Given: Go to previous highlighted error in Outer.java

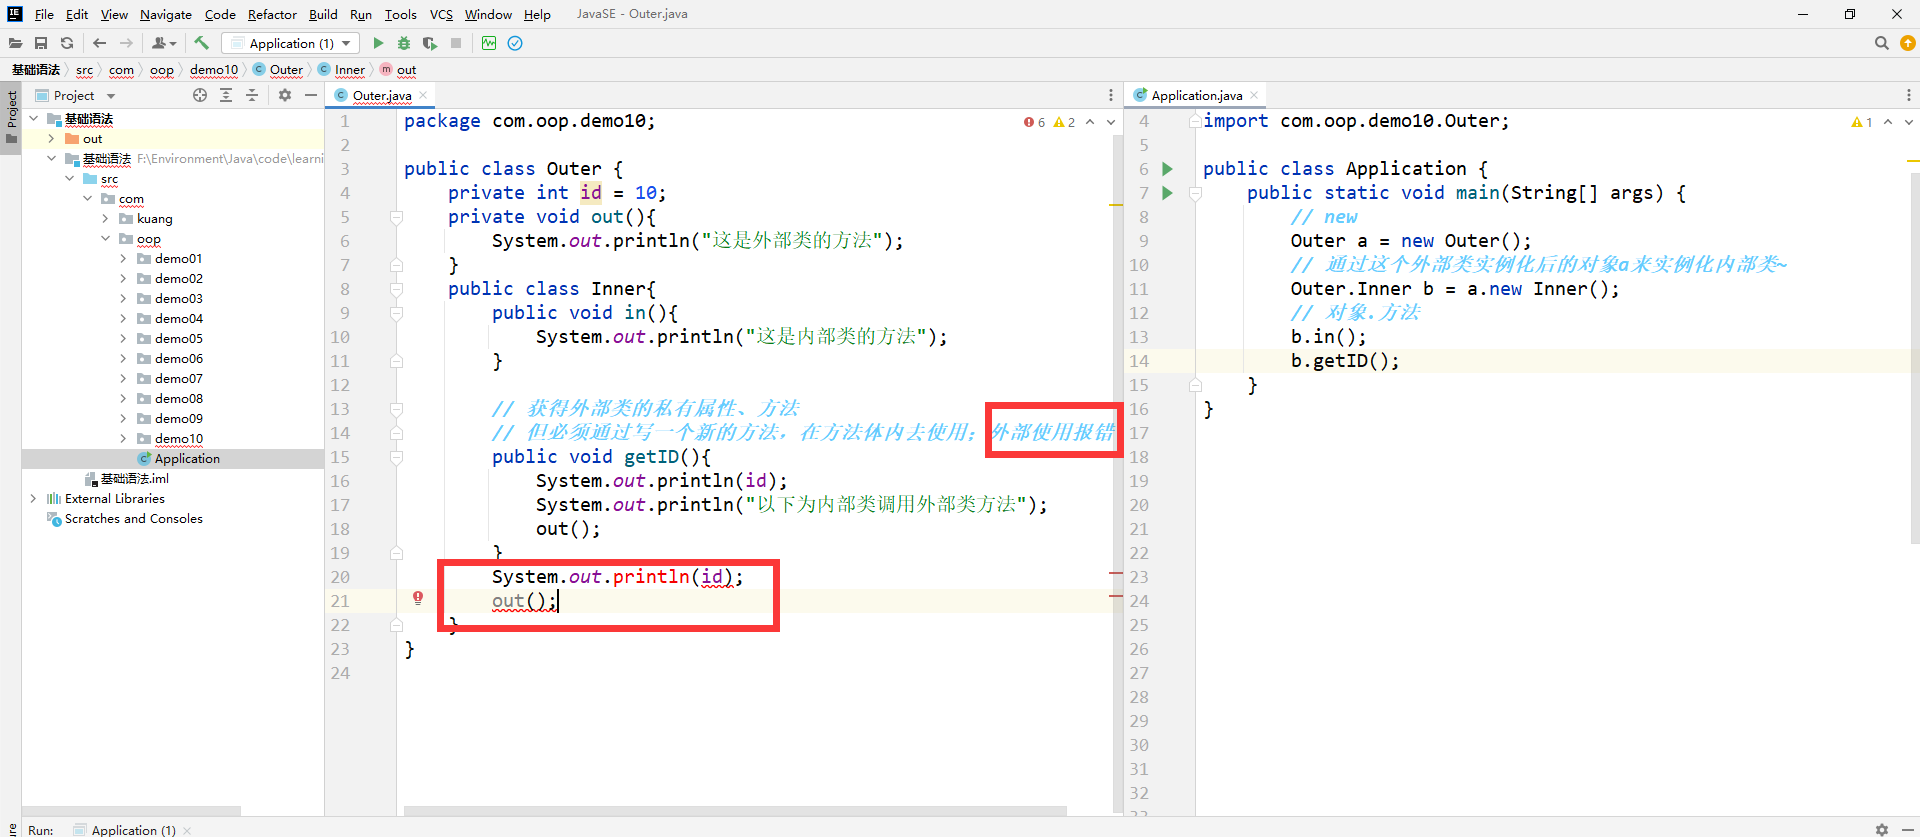Looking at the screenshot, I should [x=1090, y=122].
